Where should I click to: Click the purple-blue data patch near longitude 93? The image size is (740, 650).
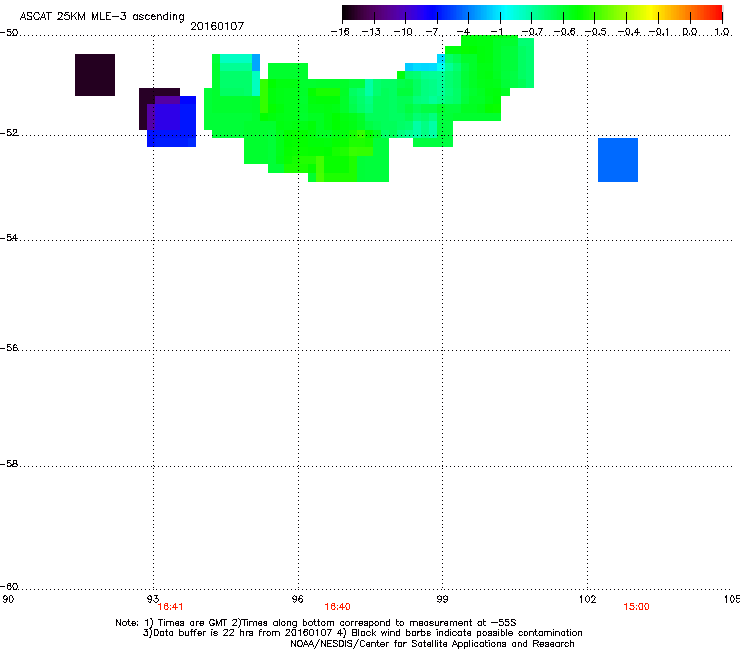171,121
